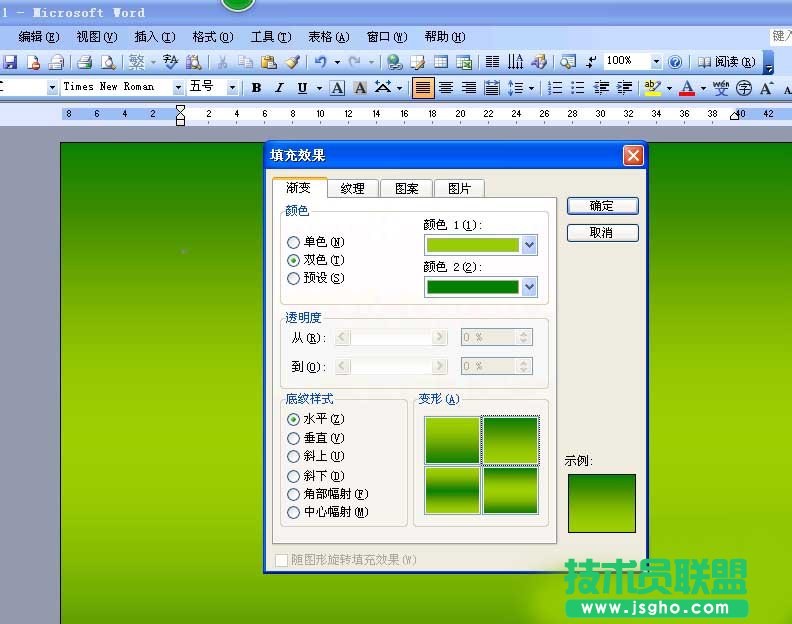Expand the Undo history dropdown arrow
Screen dimensions: 792x624
(337, 62)
